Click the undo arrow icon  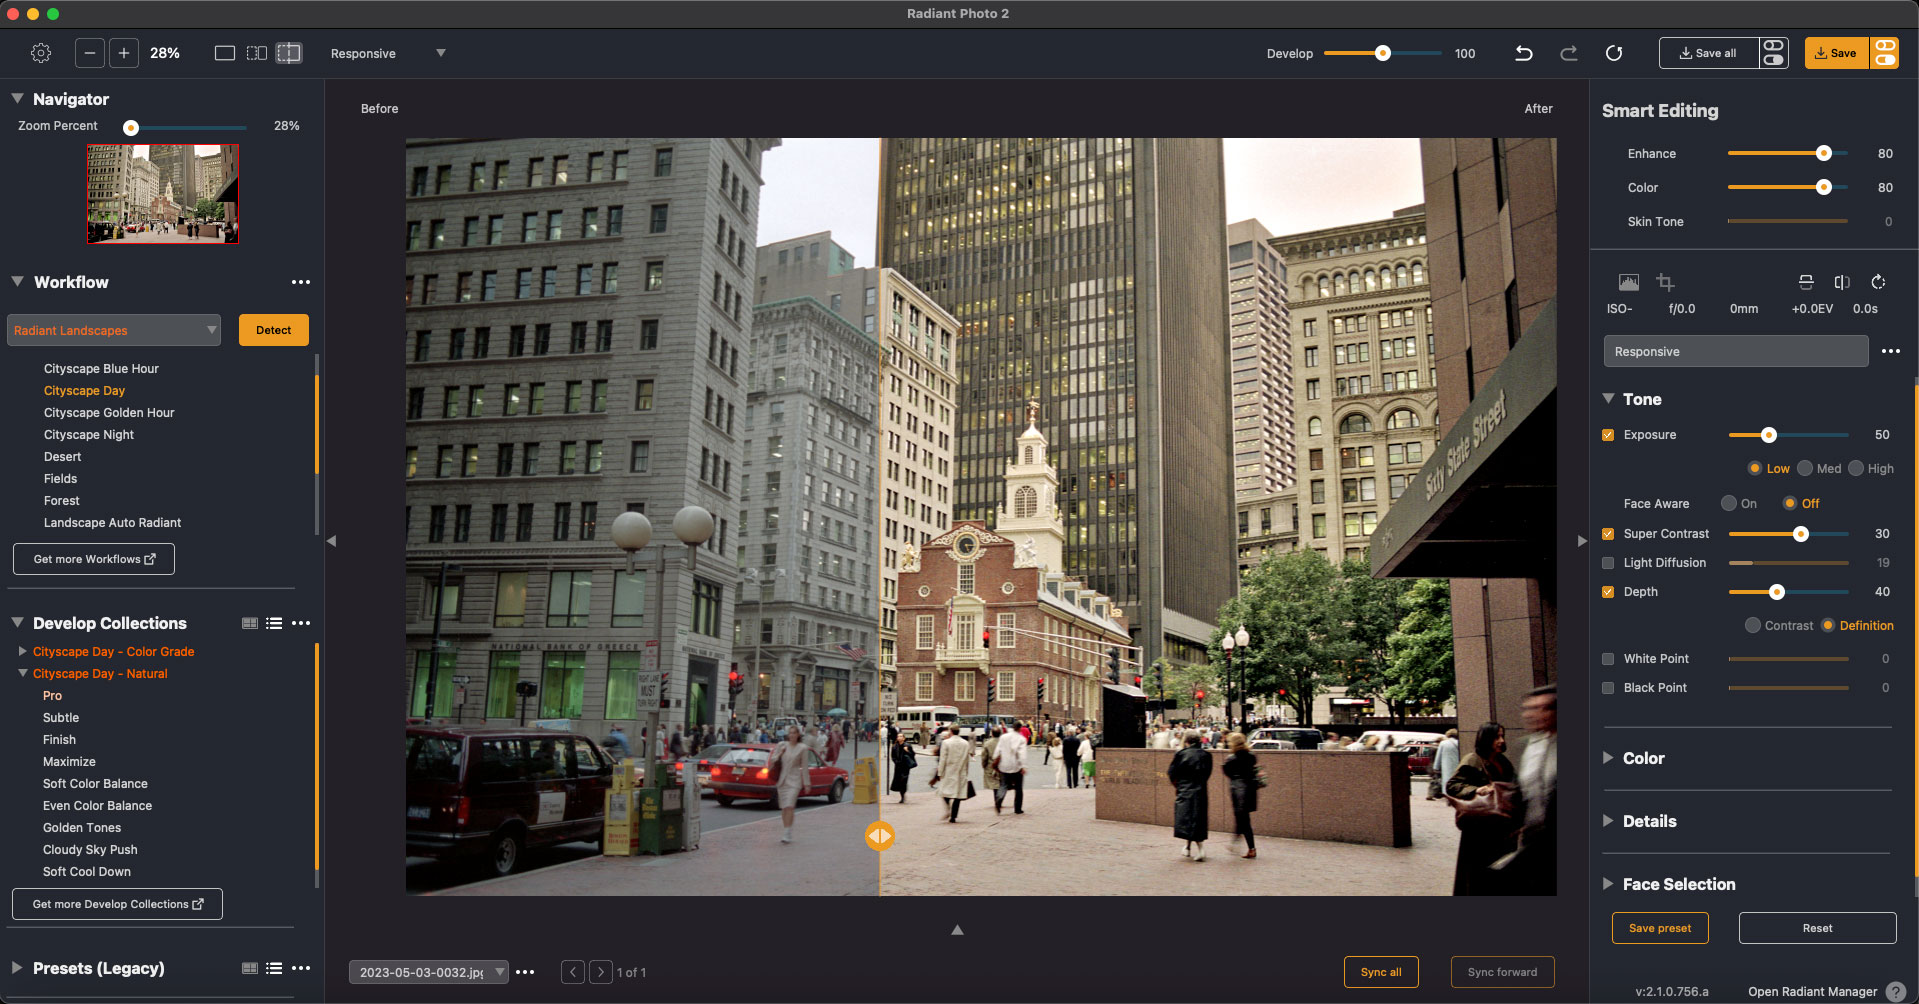(x=1523, y=53)
